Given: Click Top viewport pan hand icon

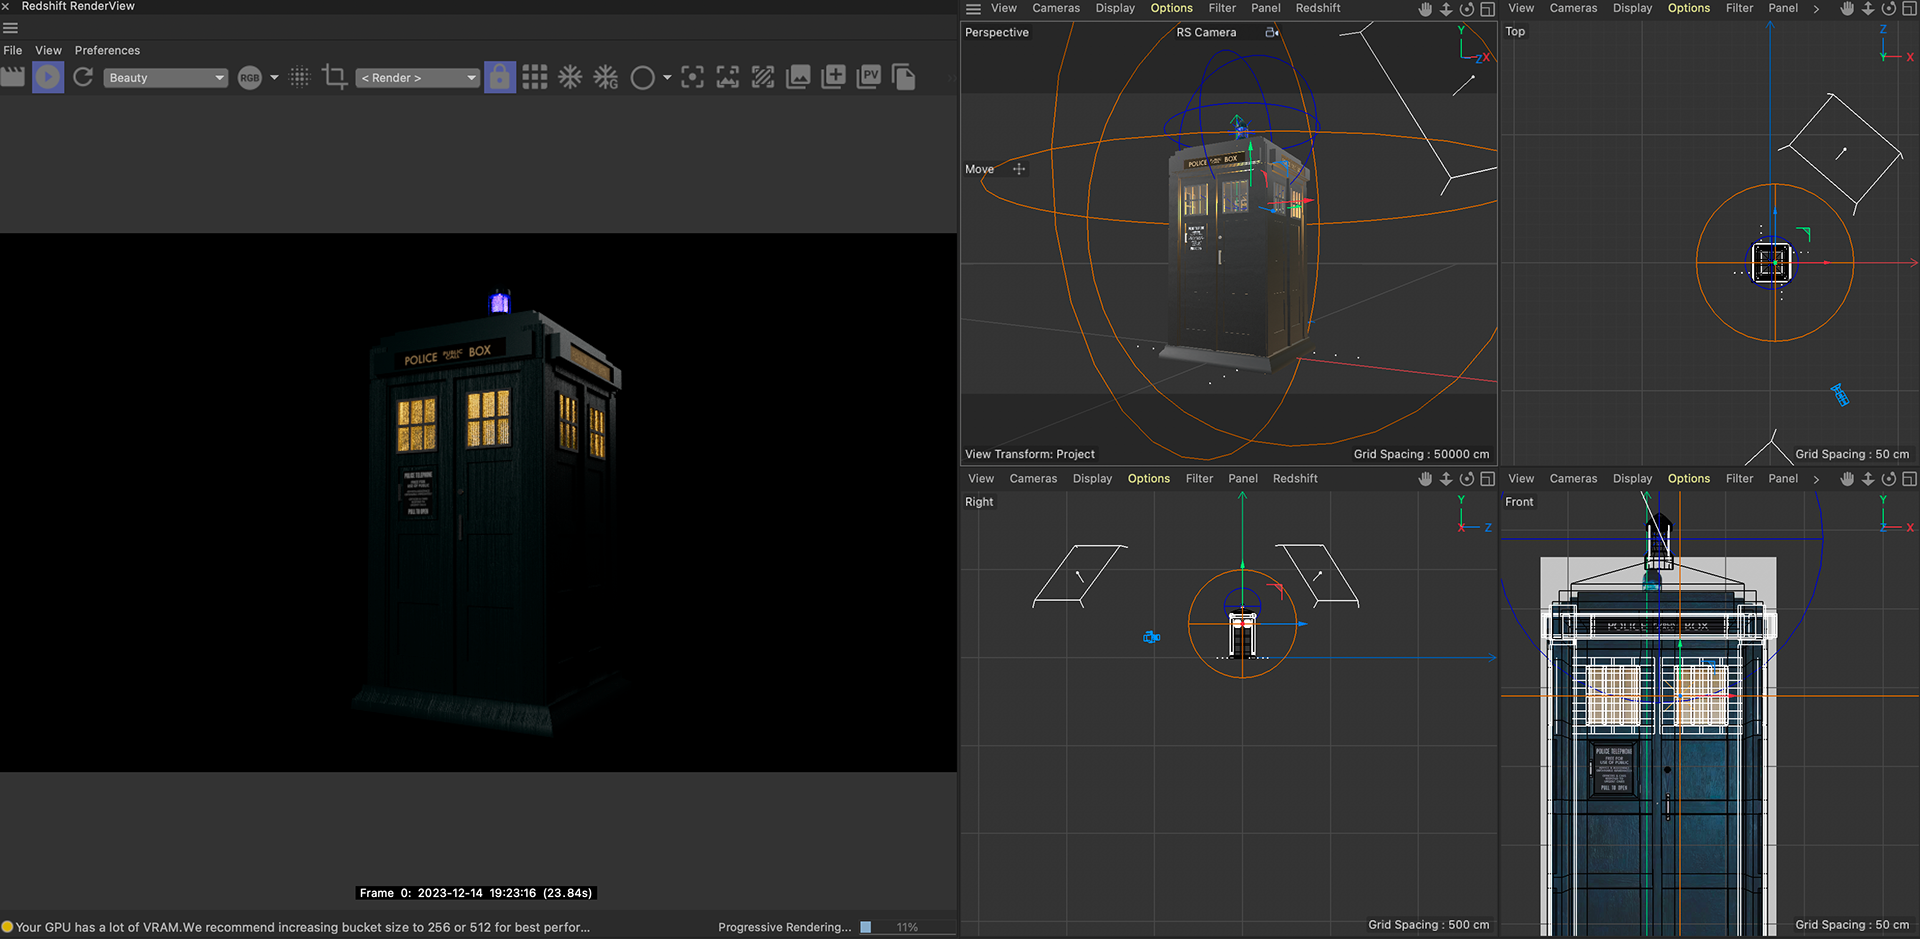Looking at the screenshot, I should (1847, 9).
